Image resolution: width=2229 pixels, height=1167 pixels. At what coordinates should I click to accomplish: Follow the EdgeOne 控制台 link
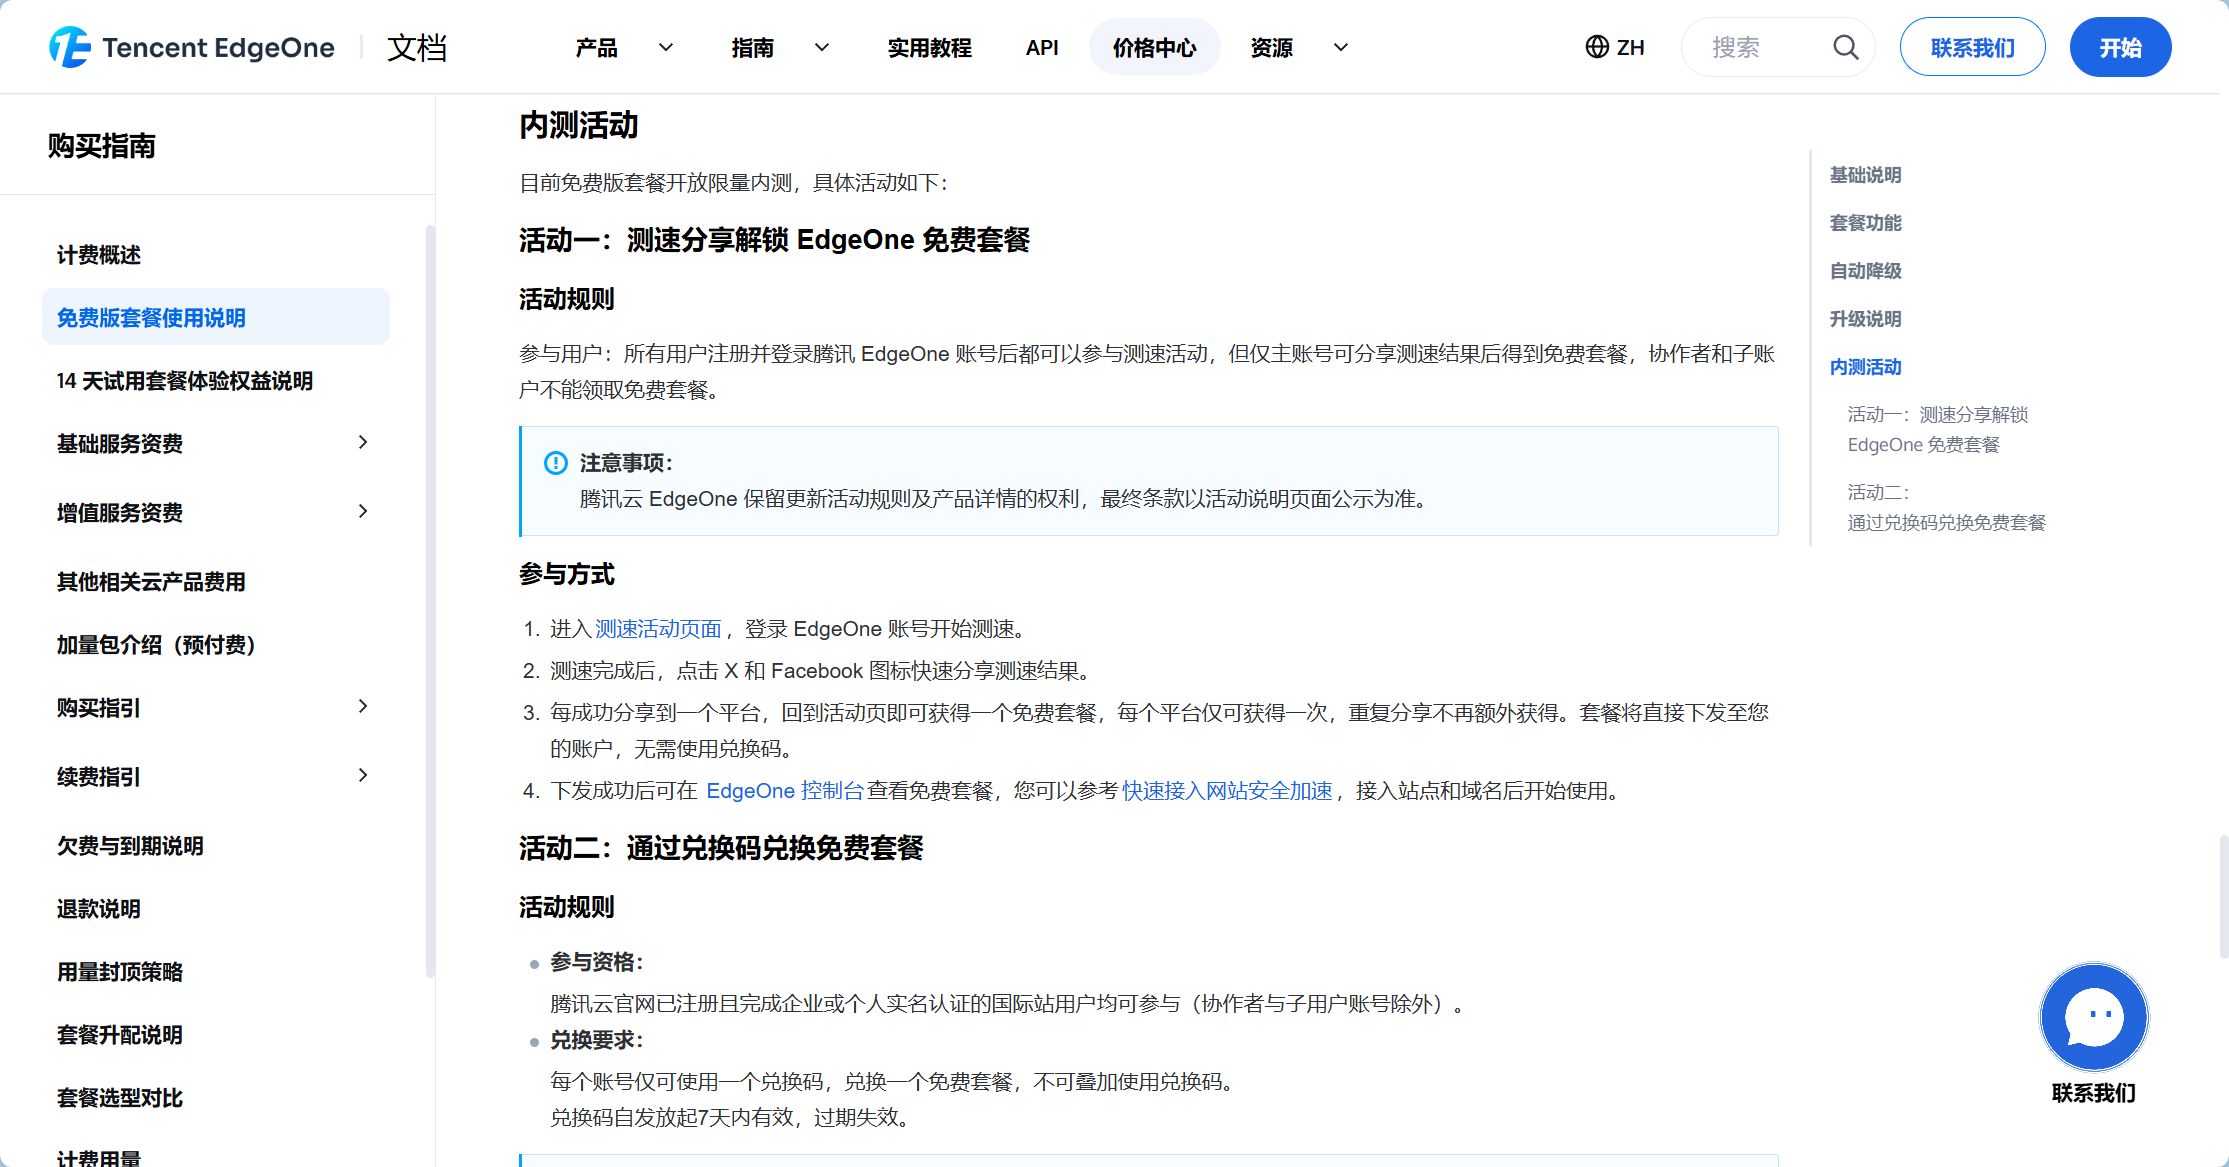click(785, 791)
